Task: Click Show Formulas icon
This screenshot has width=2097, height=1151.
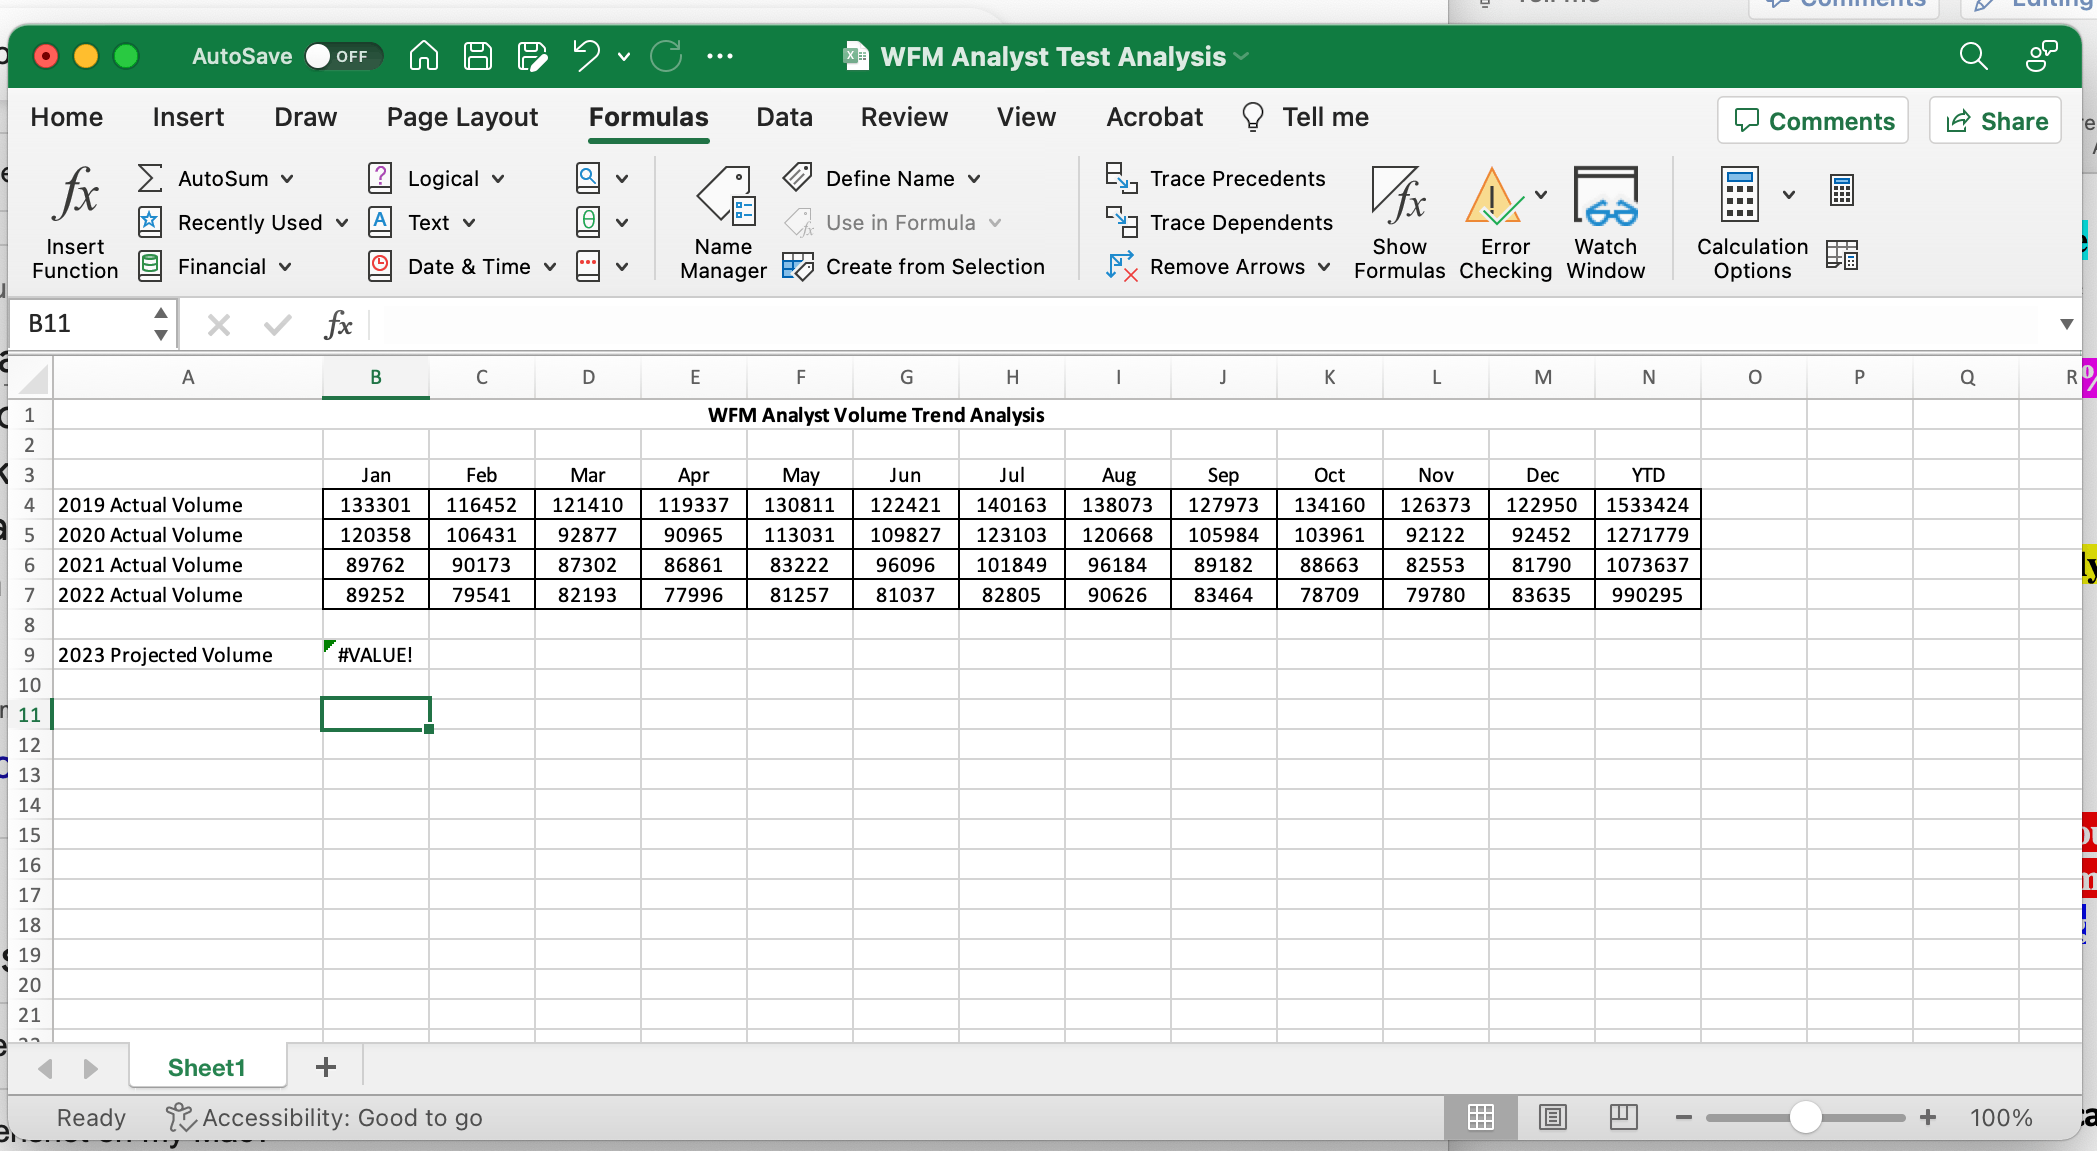Action: pyautogui.click(x=1399, y=197)
